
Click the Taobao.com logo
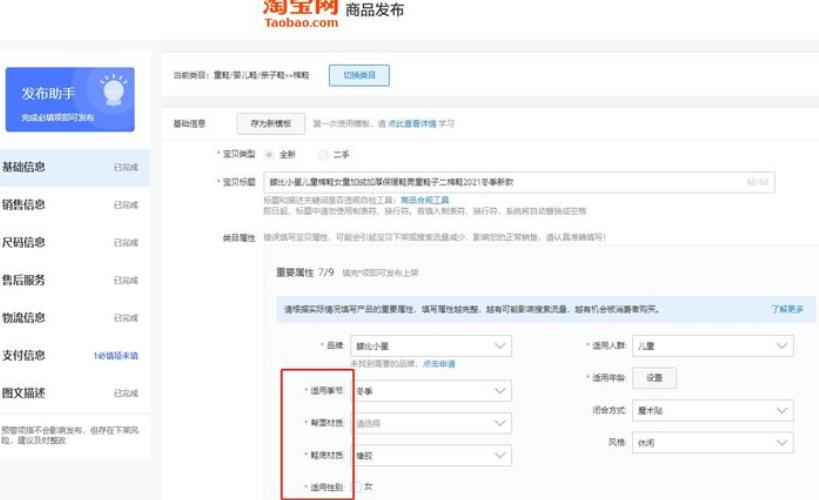tap(301, 12)
